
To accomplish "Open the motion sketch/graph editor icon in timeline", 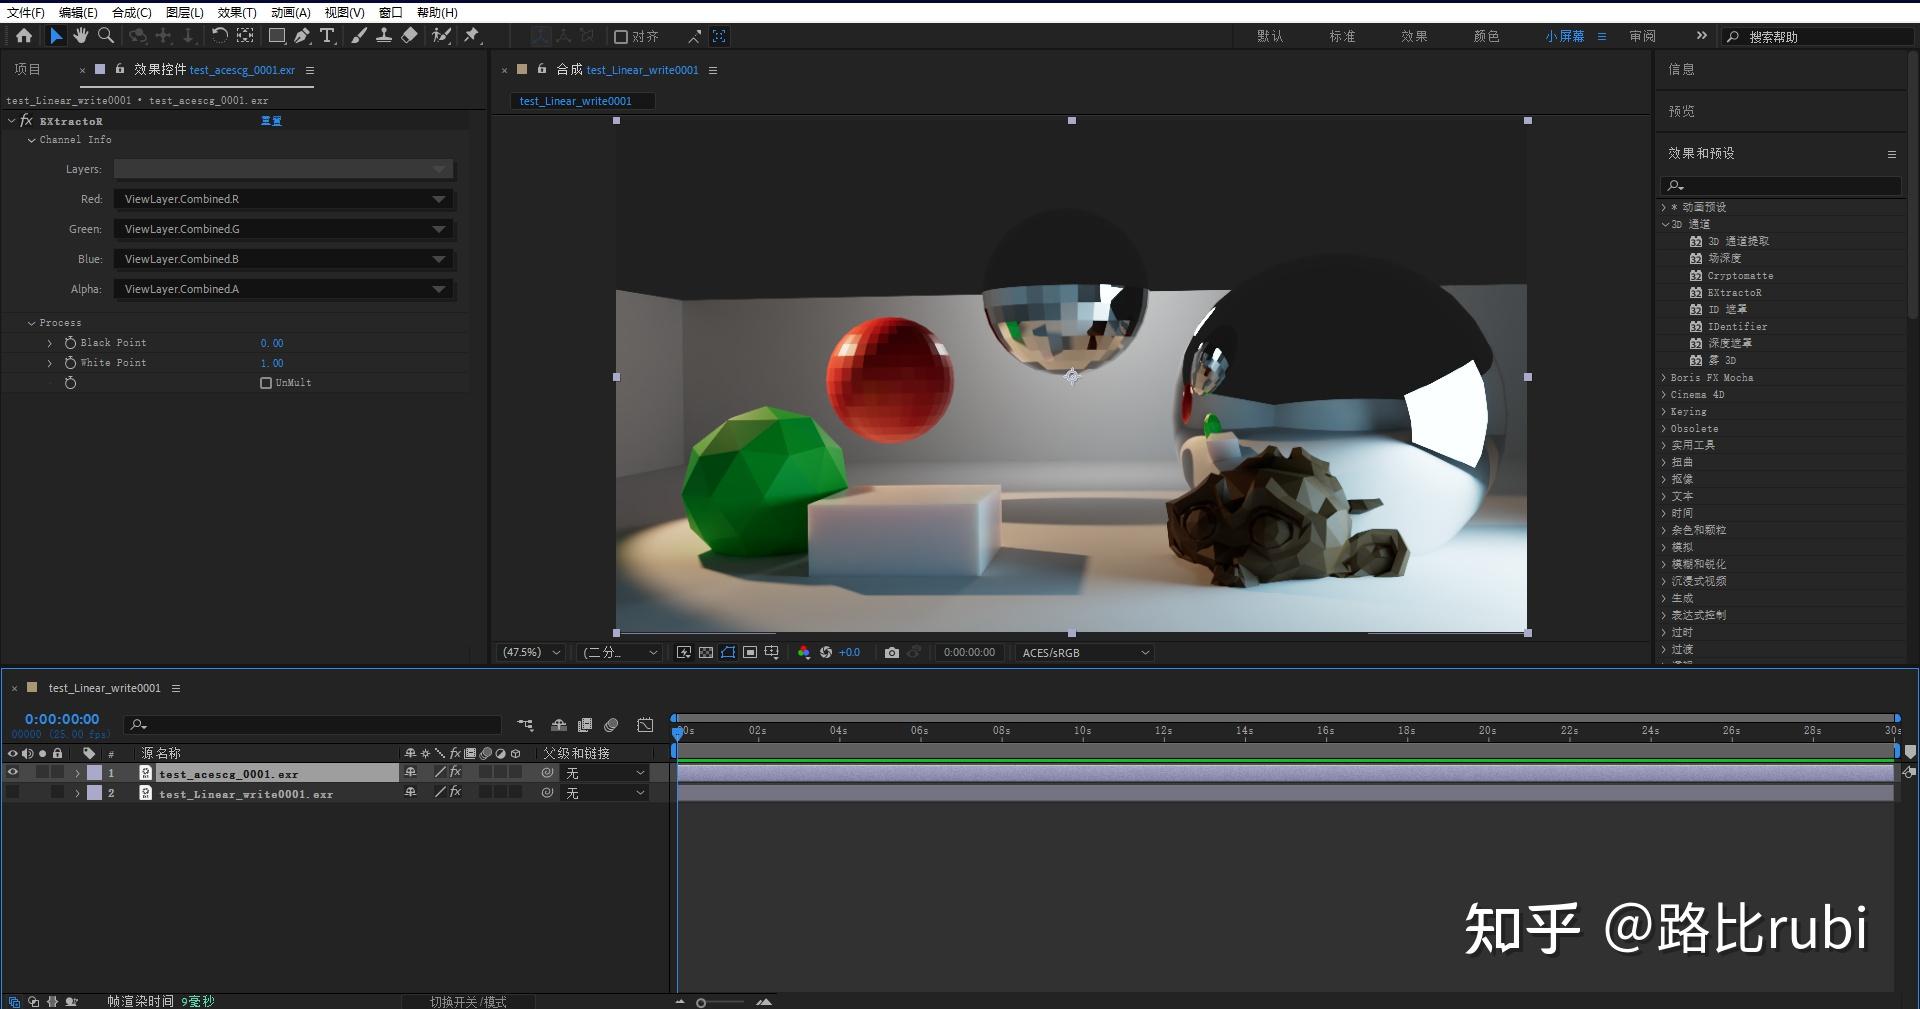I will point(645,725).
